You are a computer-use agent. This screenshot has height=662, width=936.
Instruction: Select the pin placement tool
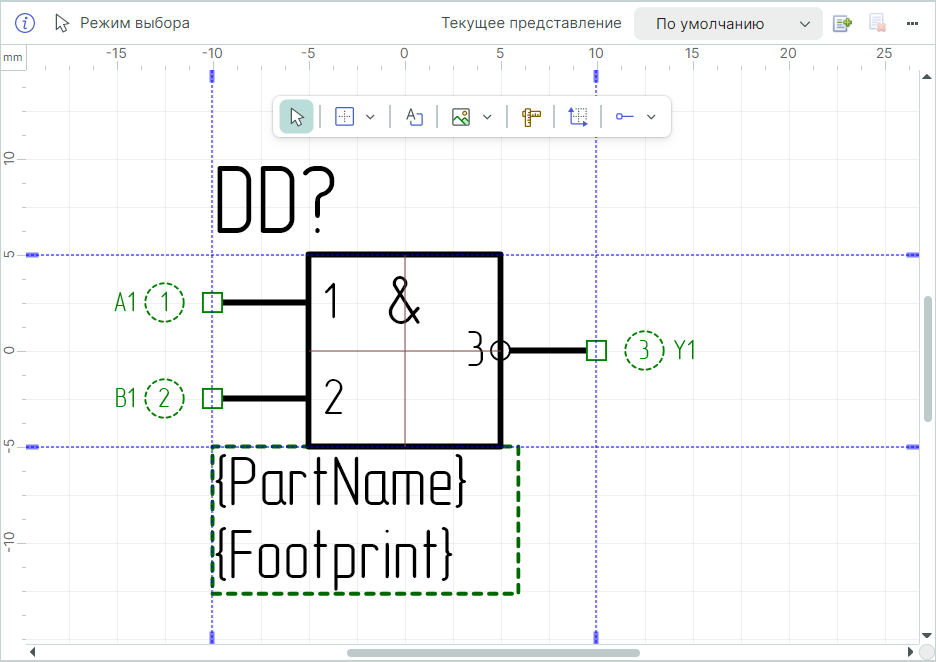click(625, 117)
